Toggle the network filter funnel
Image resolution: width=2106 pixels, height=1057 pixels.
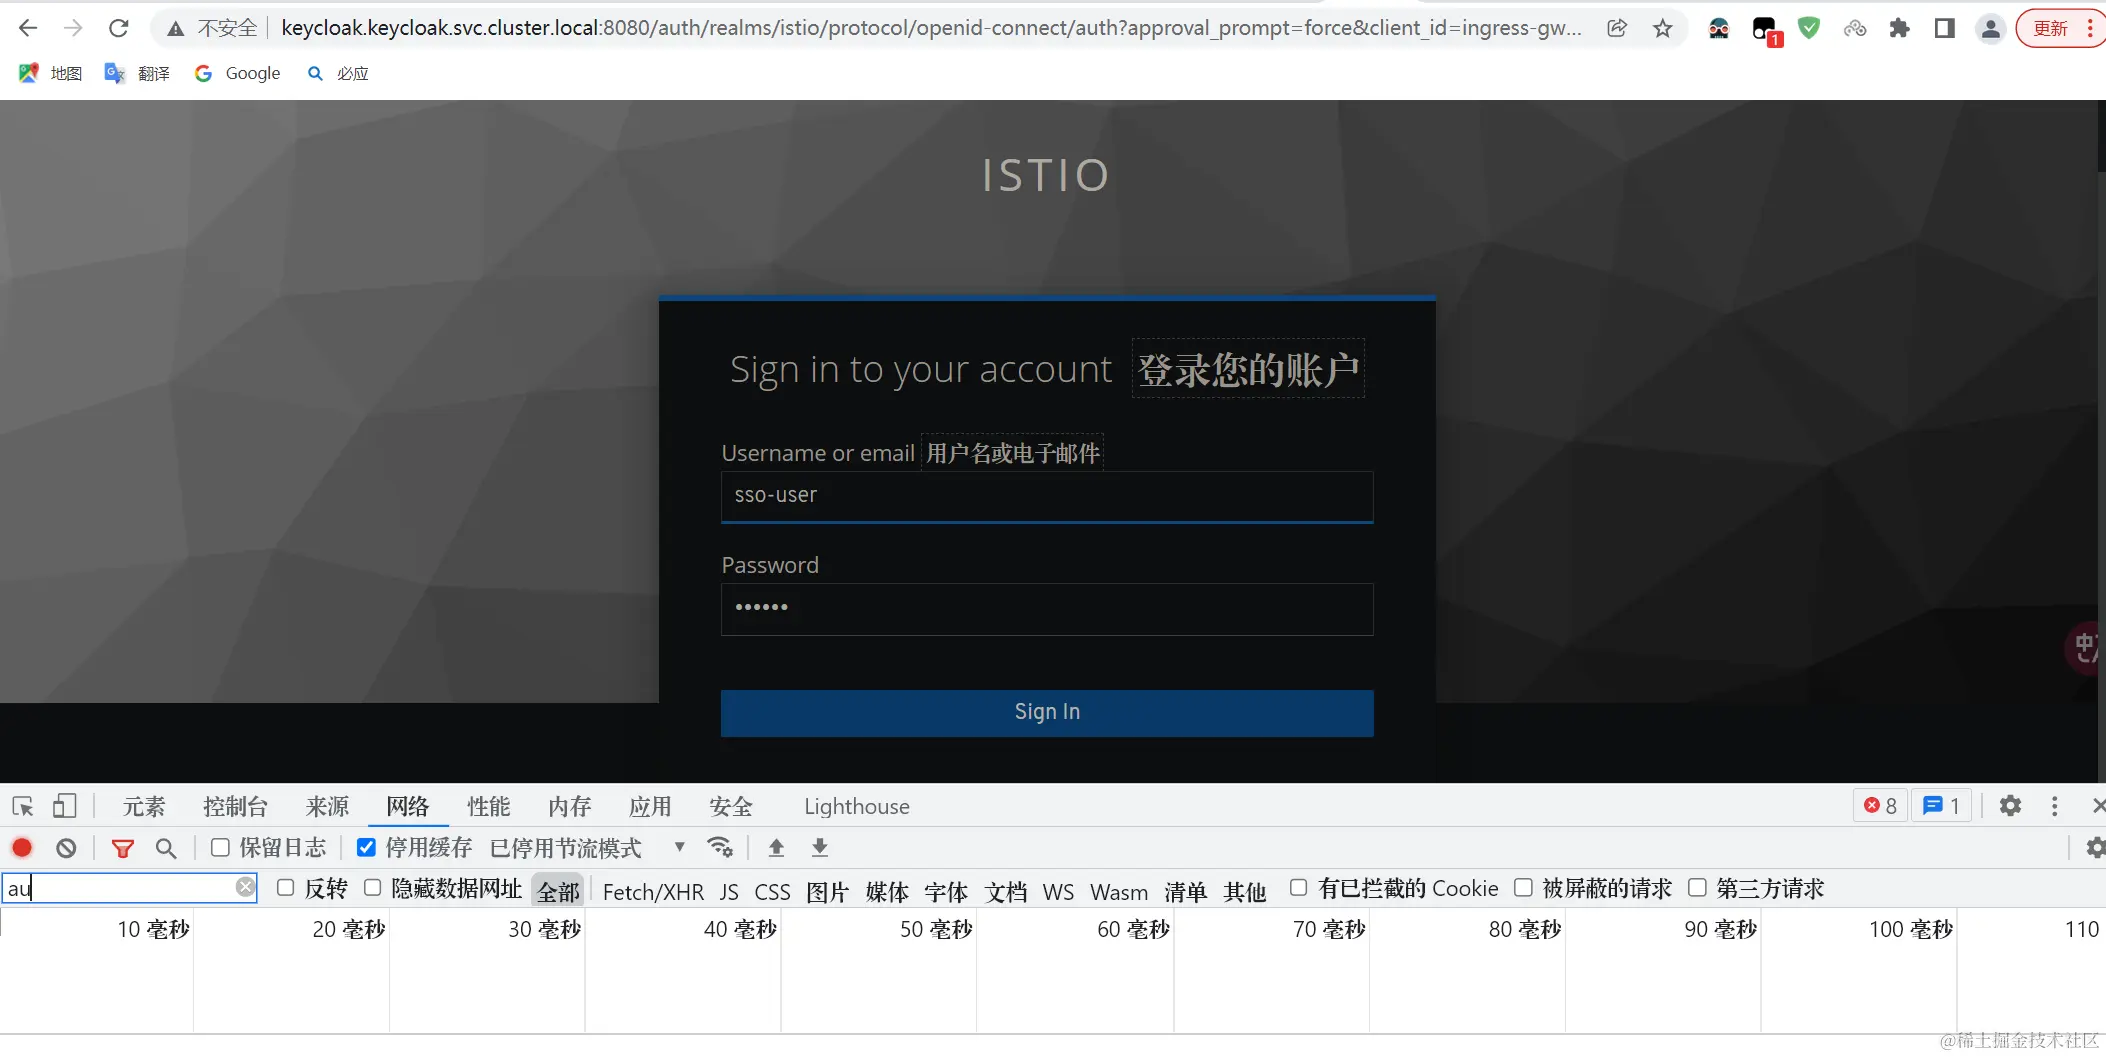[x=123, y=848]
